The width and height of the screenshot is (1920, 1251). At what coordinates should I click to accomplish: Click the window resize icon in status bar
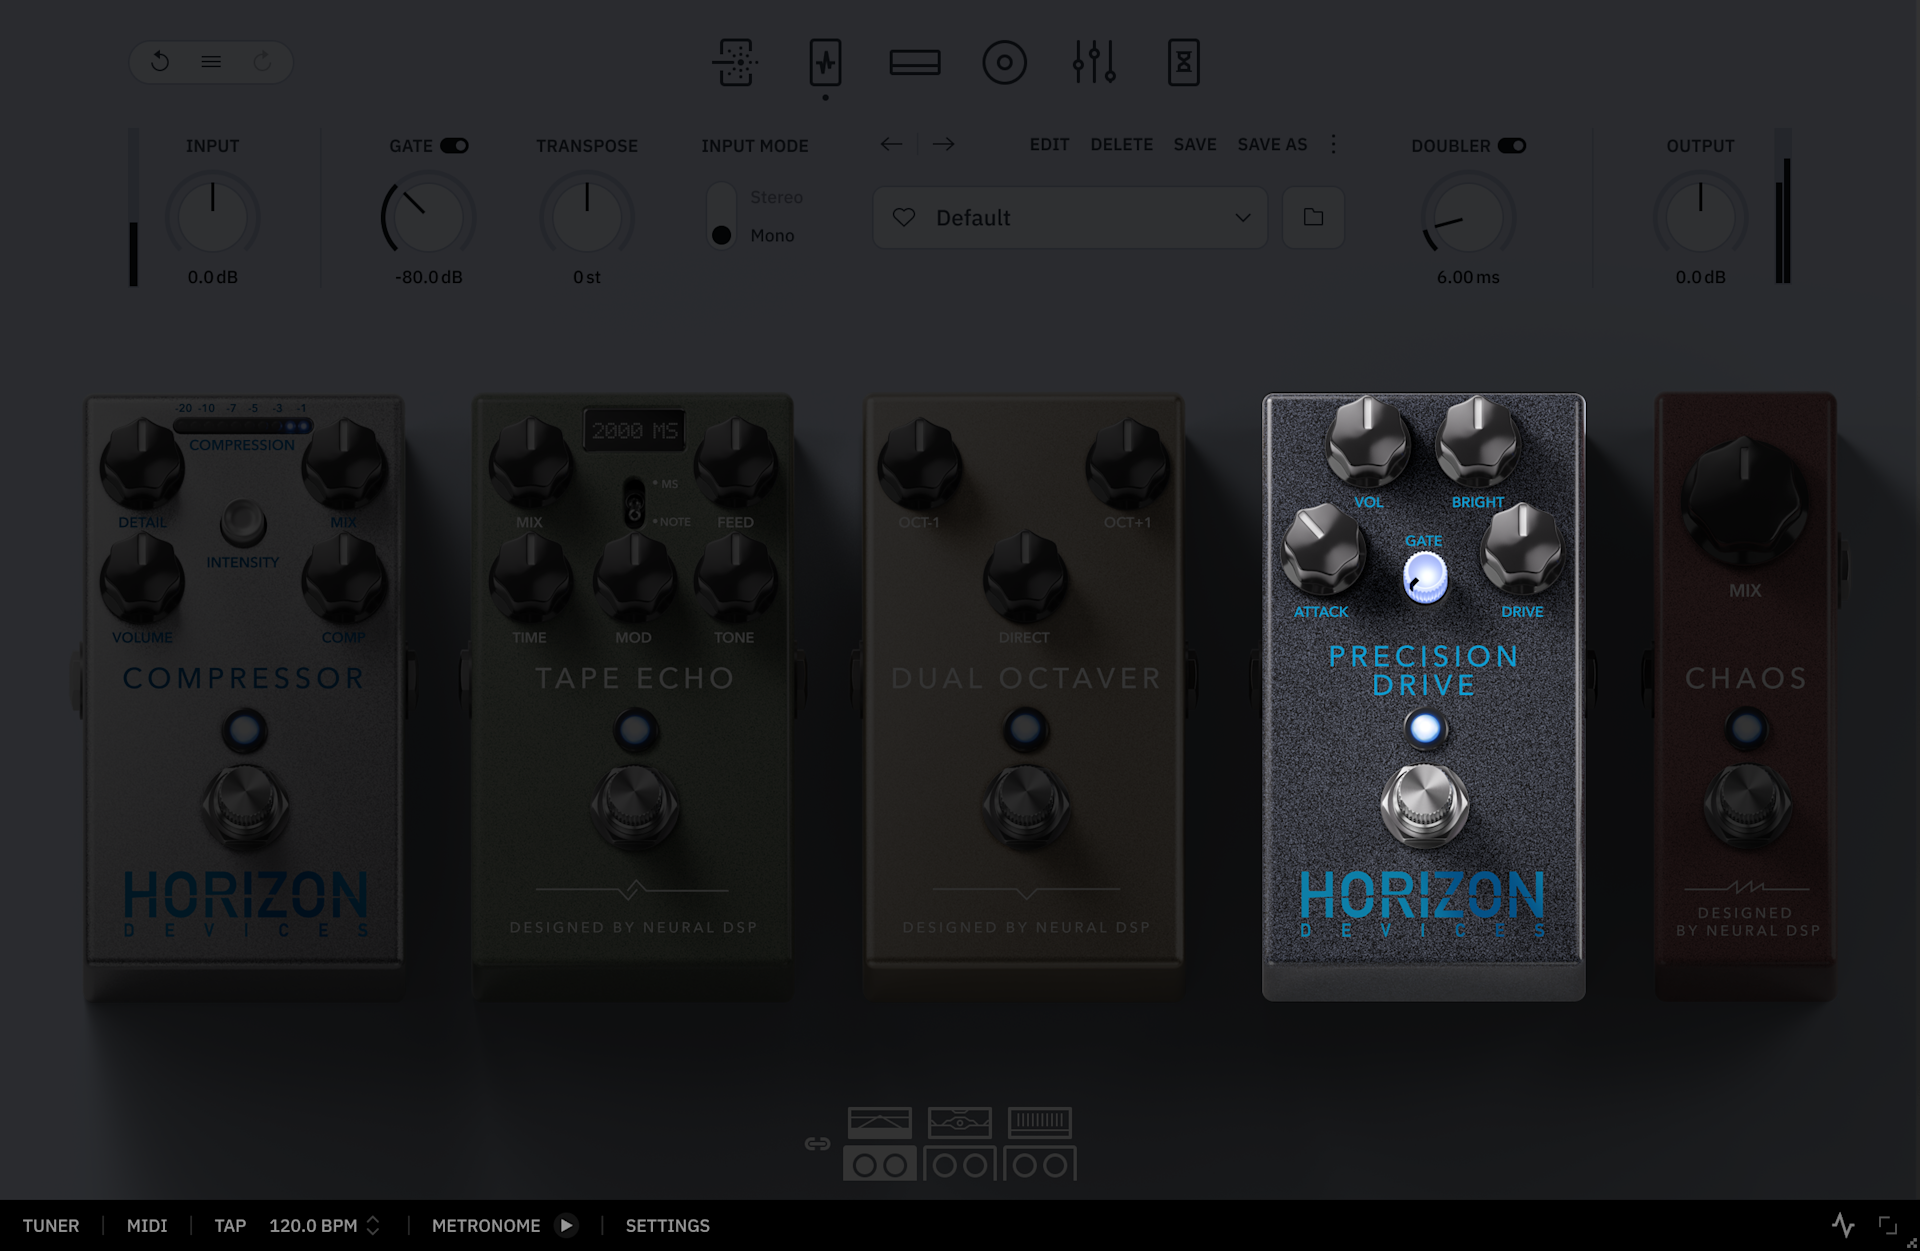click(x=1887, y=1225)
